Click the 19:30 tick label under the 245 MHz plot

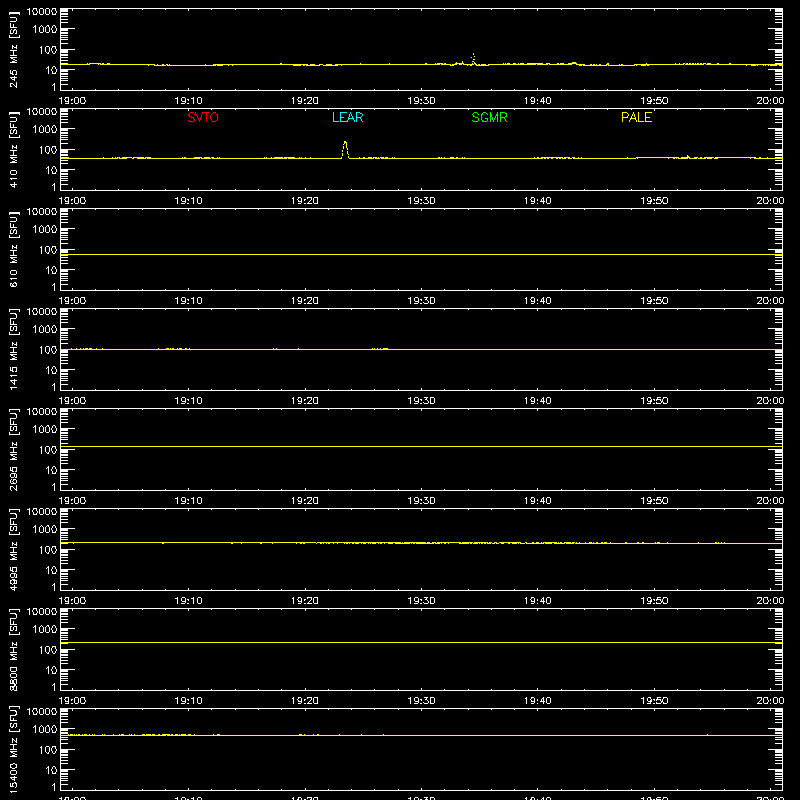click(x=421, y=101)
